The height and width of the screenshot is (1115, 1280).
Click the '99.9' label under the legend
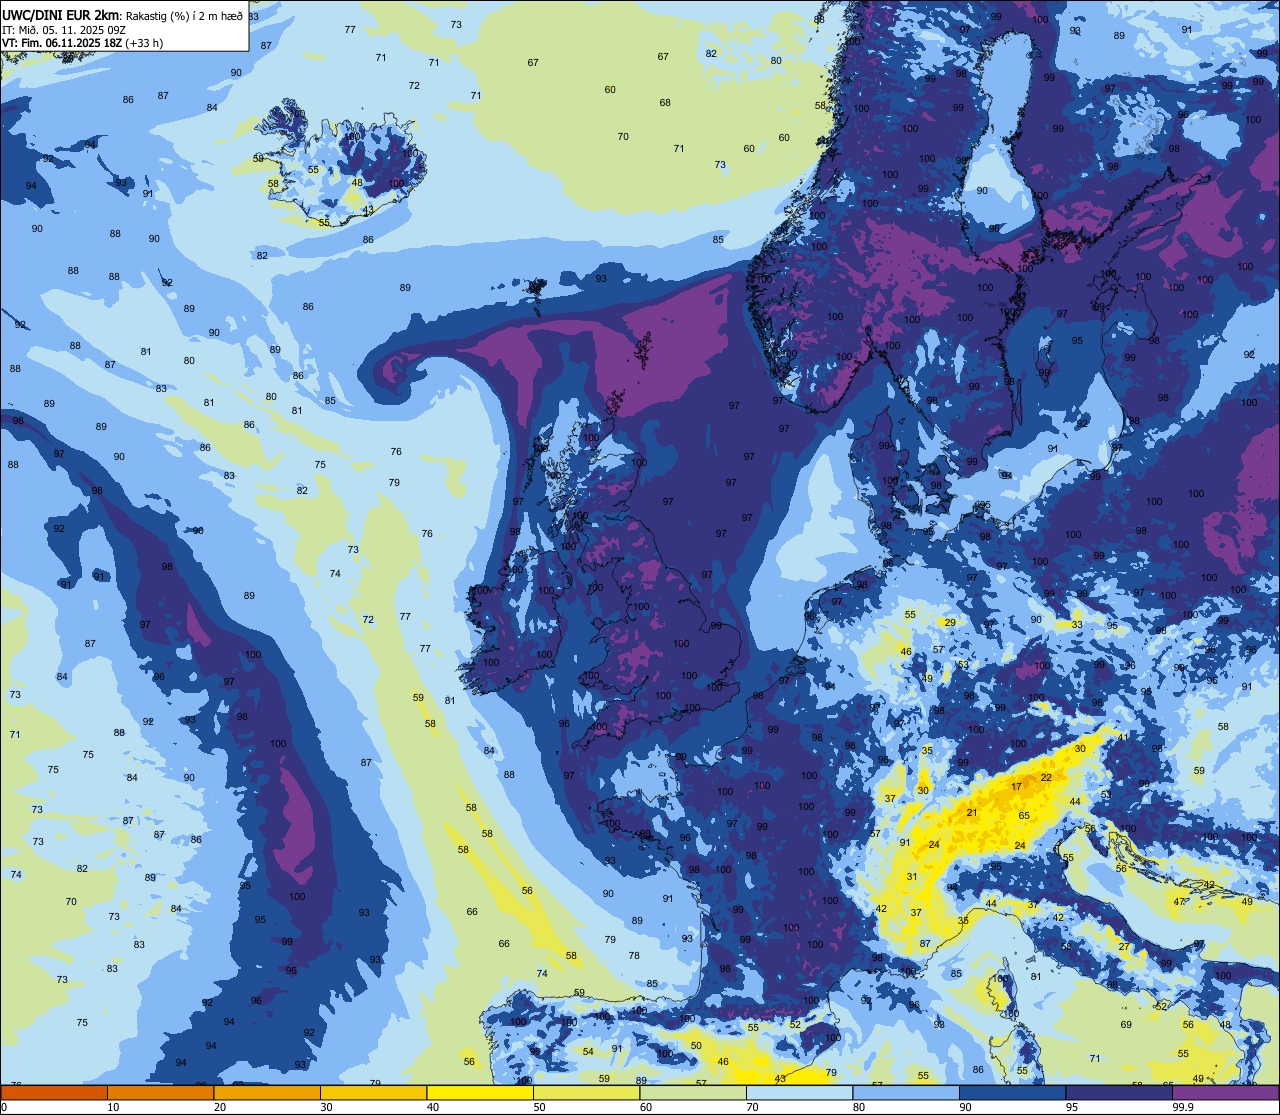point(1183,1107)
